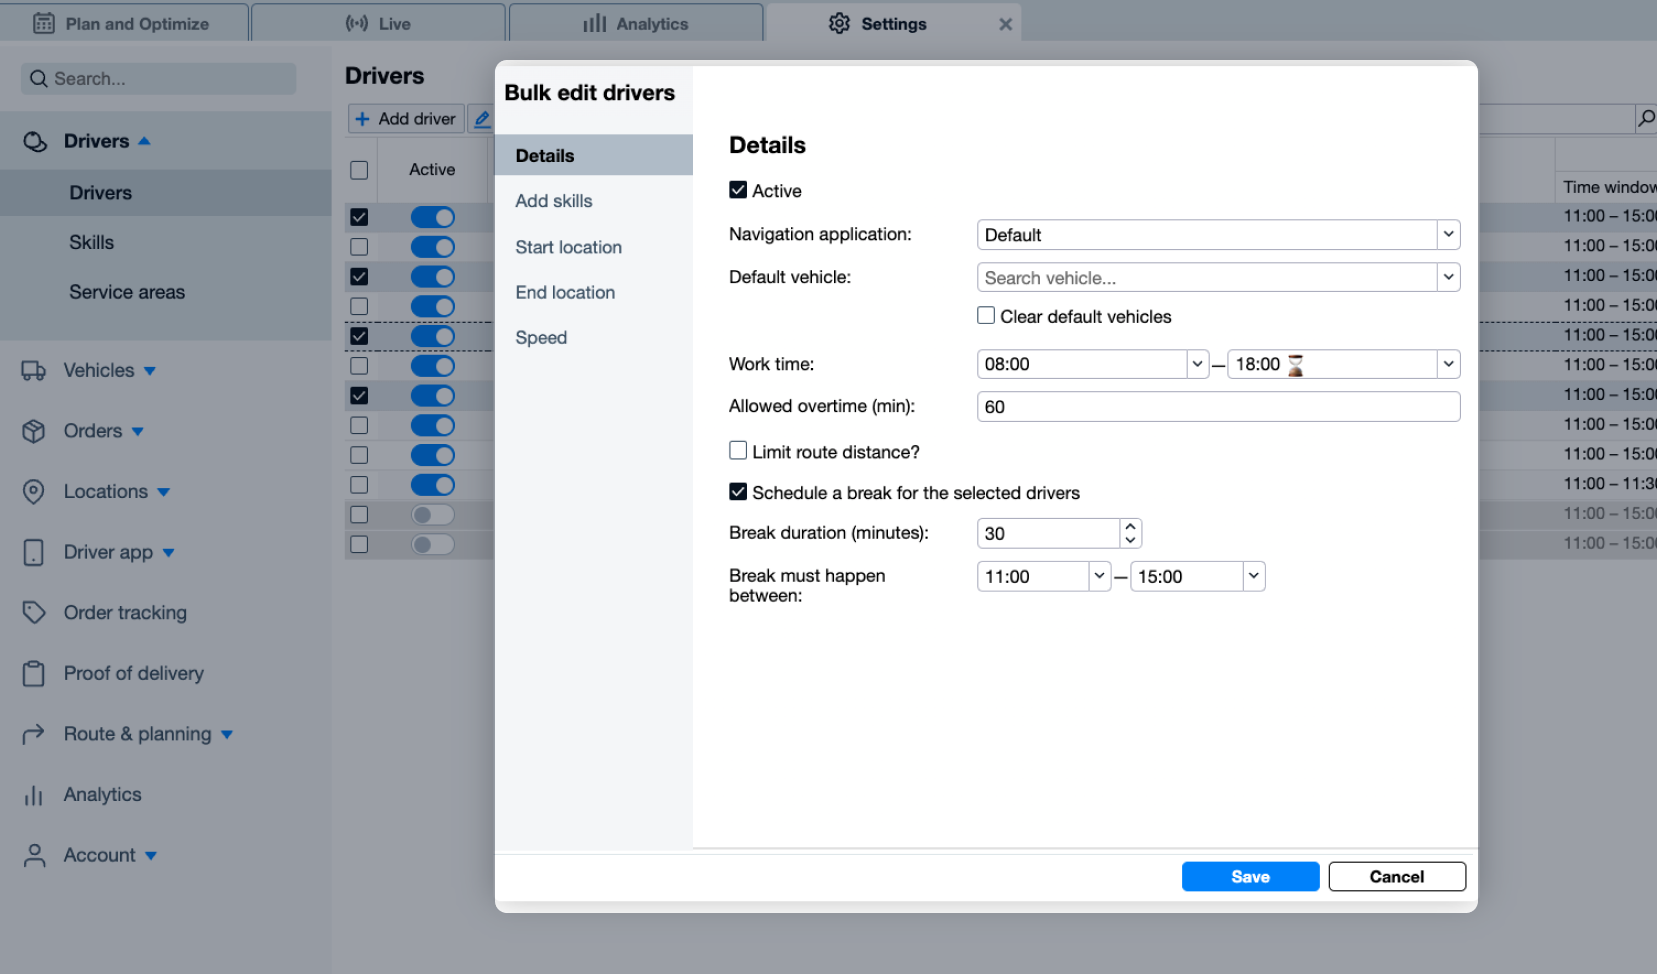Screen dimensions: 1657x974
Task: Click the Route & planning arrow icon
Action: (x=34, y=735)
